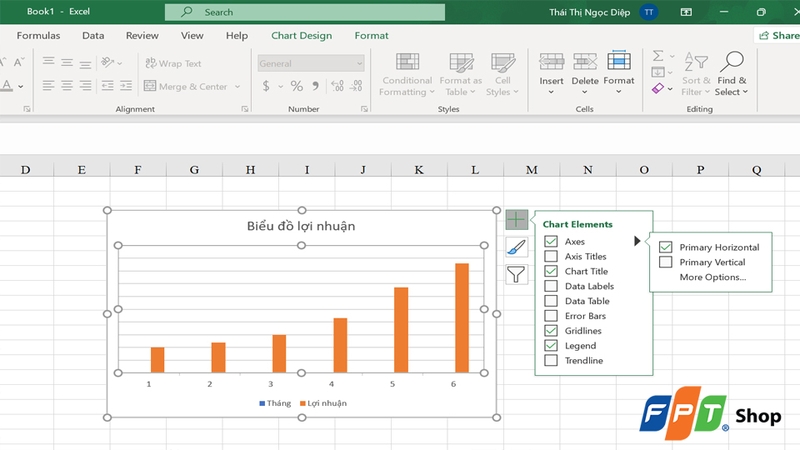Click the Accounting dollar format icon
Screen dimensions: 800x450
[266, 86]
